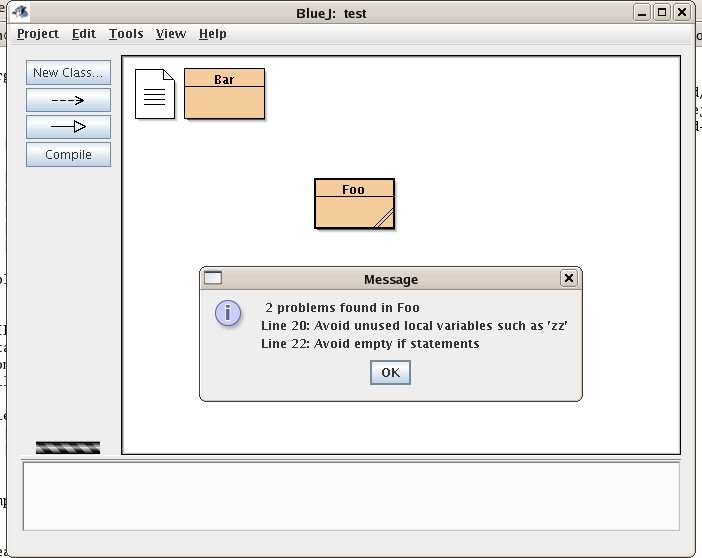Click the 'Line 22' empty if message
The image size is (702, 558).
(370, 343)
